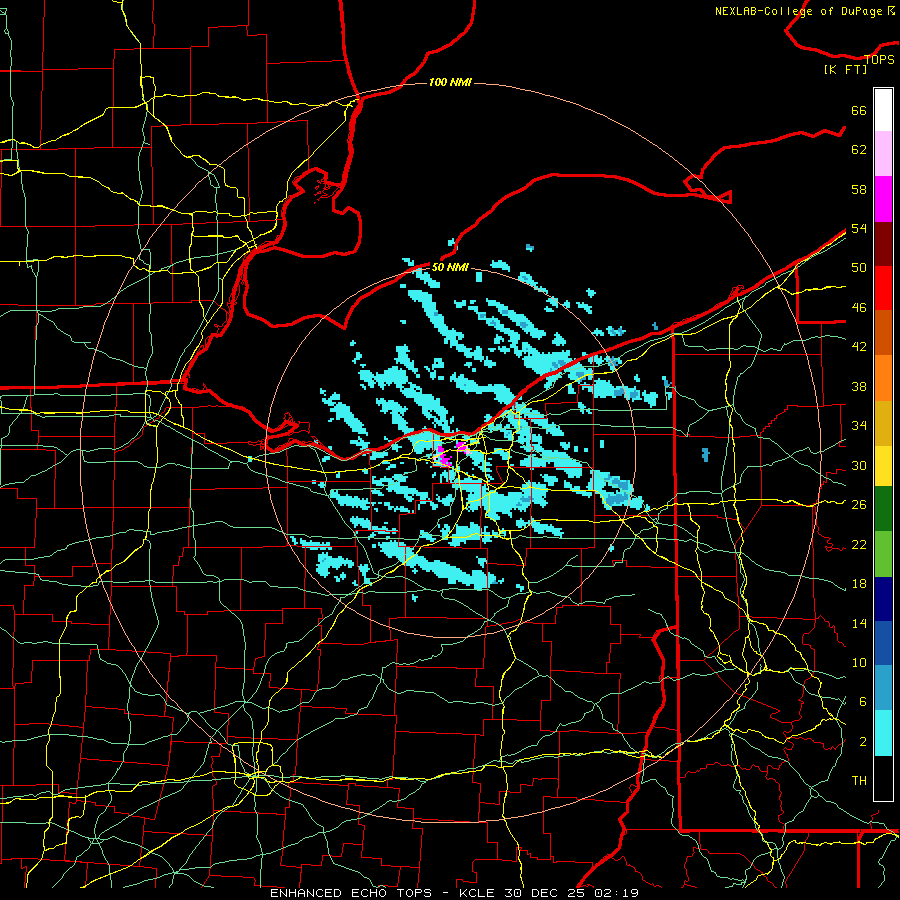Viewport: 900px width, 900px height.
Task: Click legend value 42
Action: 859,347
